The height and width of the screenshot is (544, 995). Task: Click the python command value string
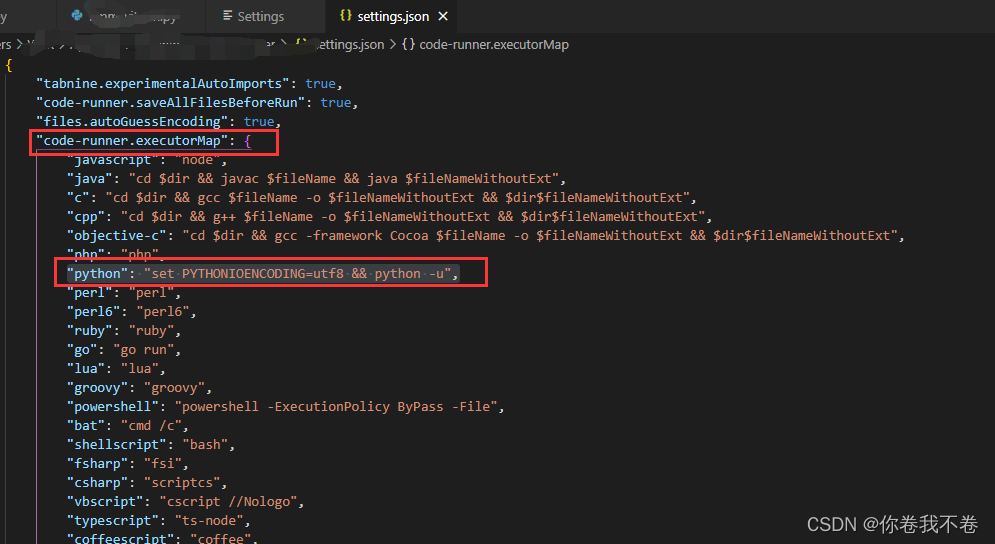(301, 274)
